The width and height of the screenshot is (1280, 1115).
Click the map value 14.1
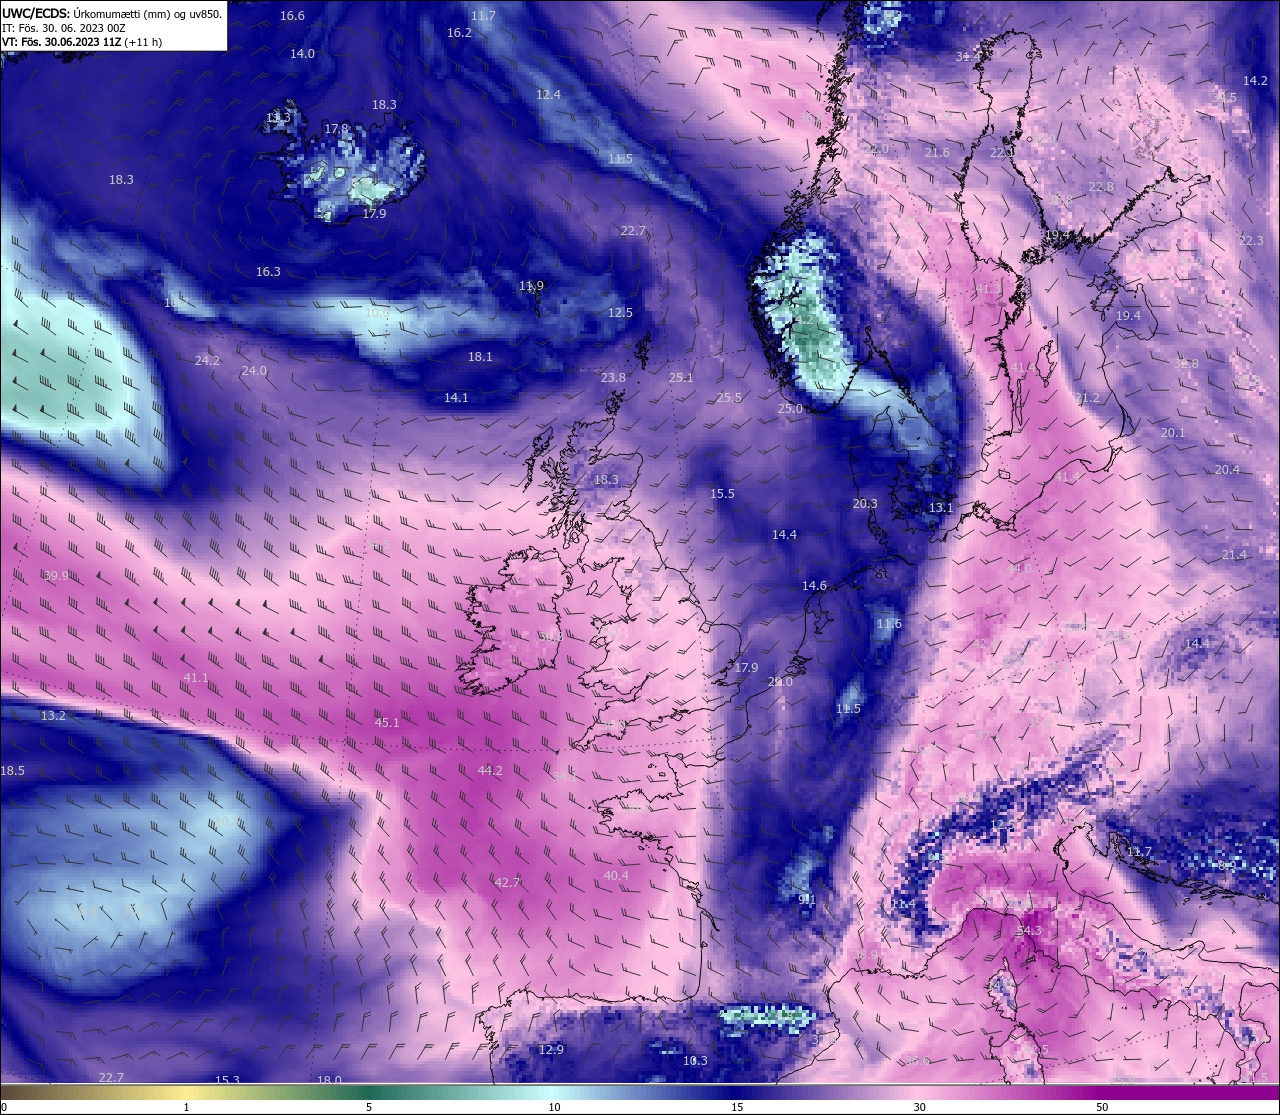click(x=456, y=397)
